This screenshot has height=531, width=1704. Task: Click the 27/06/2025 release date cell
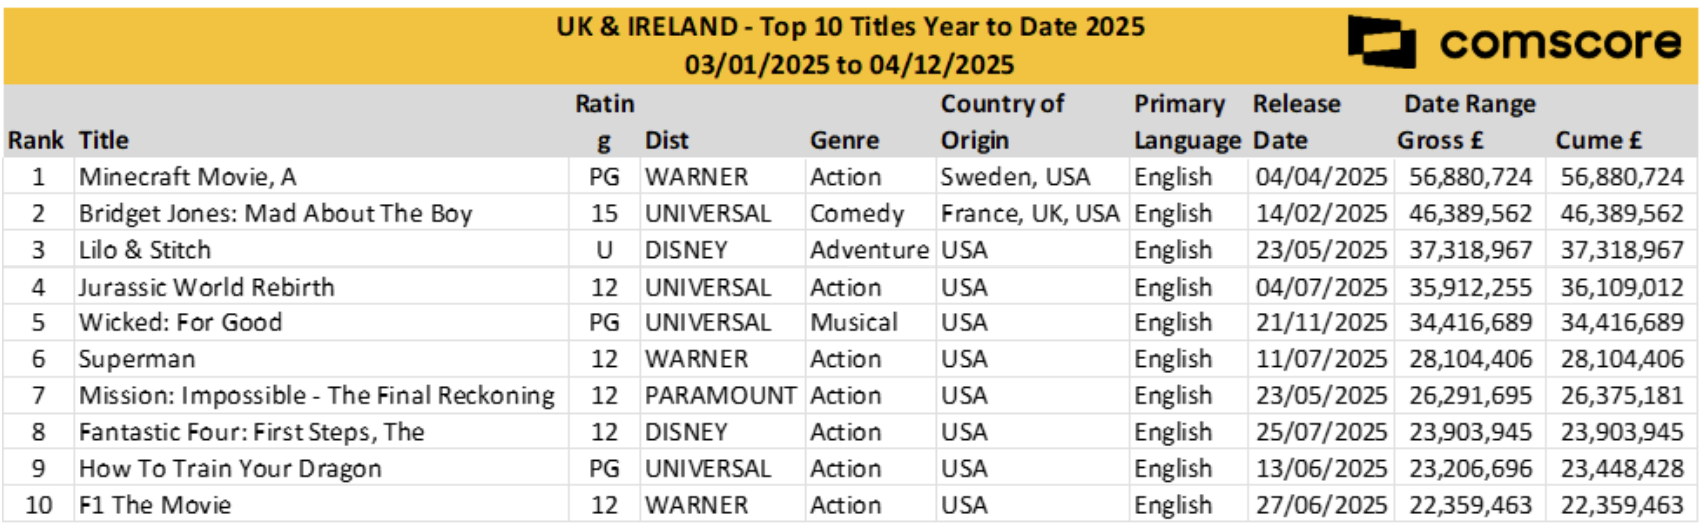pyautogui.click(x=1321, y=505)
